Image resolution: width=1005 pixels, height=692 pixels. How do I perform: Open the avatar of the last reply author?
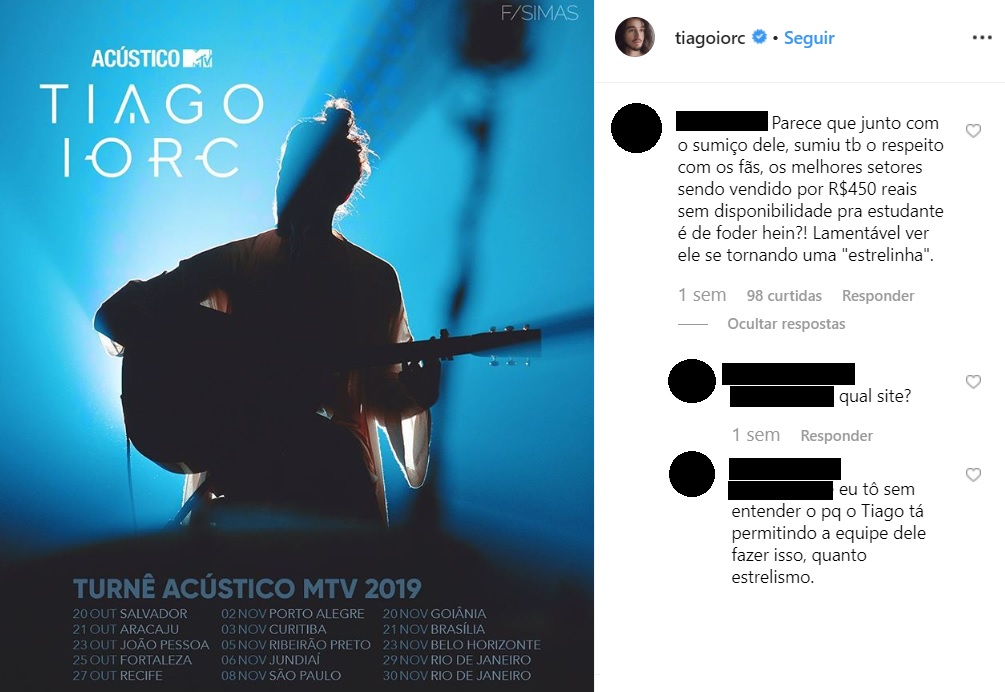click(x=692, y=474)
